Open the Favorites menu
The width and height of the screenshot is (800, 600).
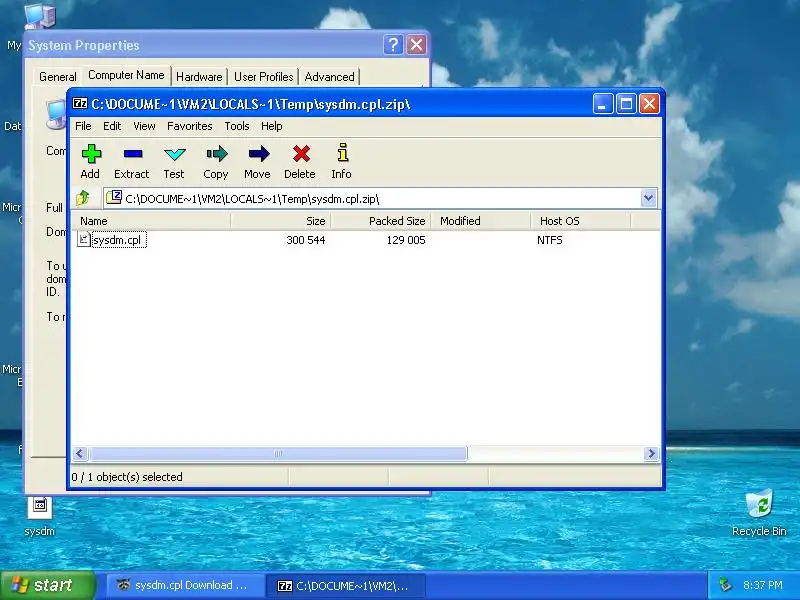(190, 126)
